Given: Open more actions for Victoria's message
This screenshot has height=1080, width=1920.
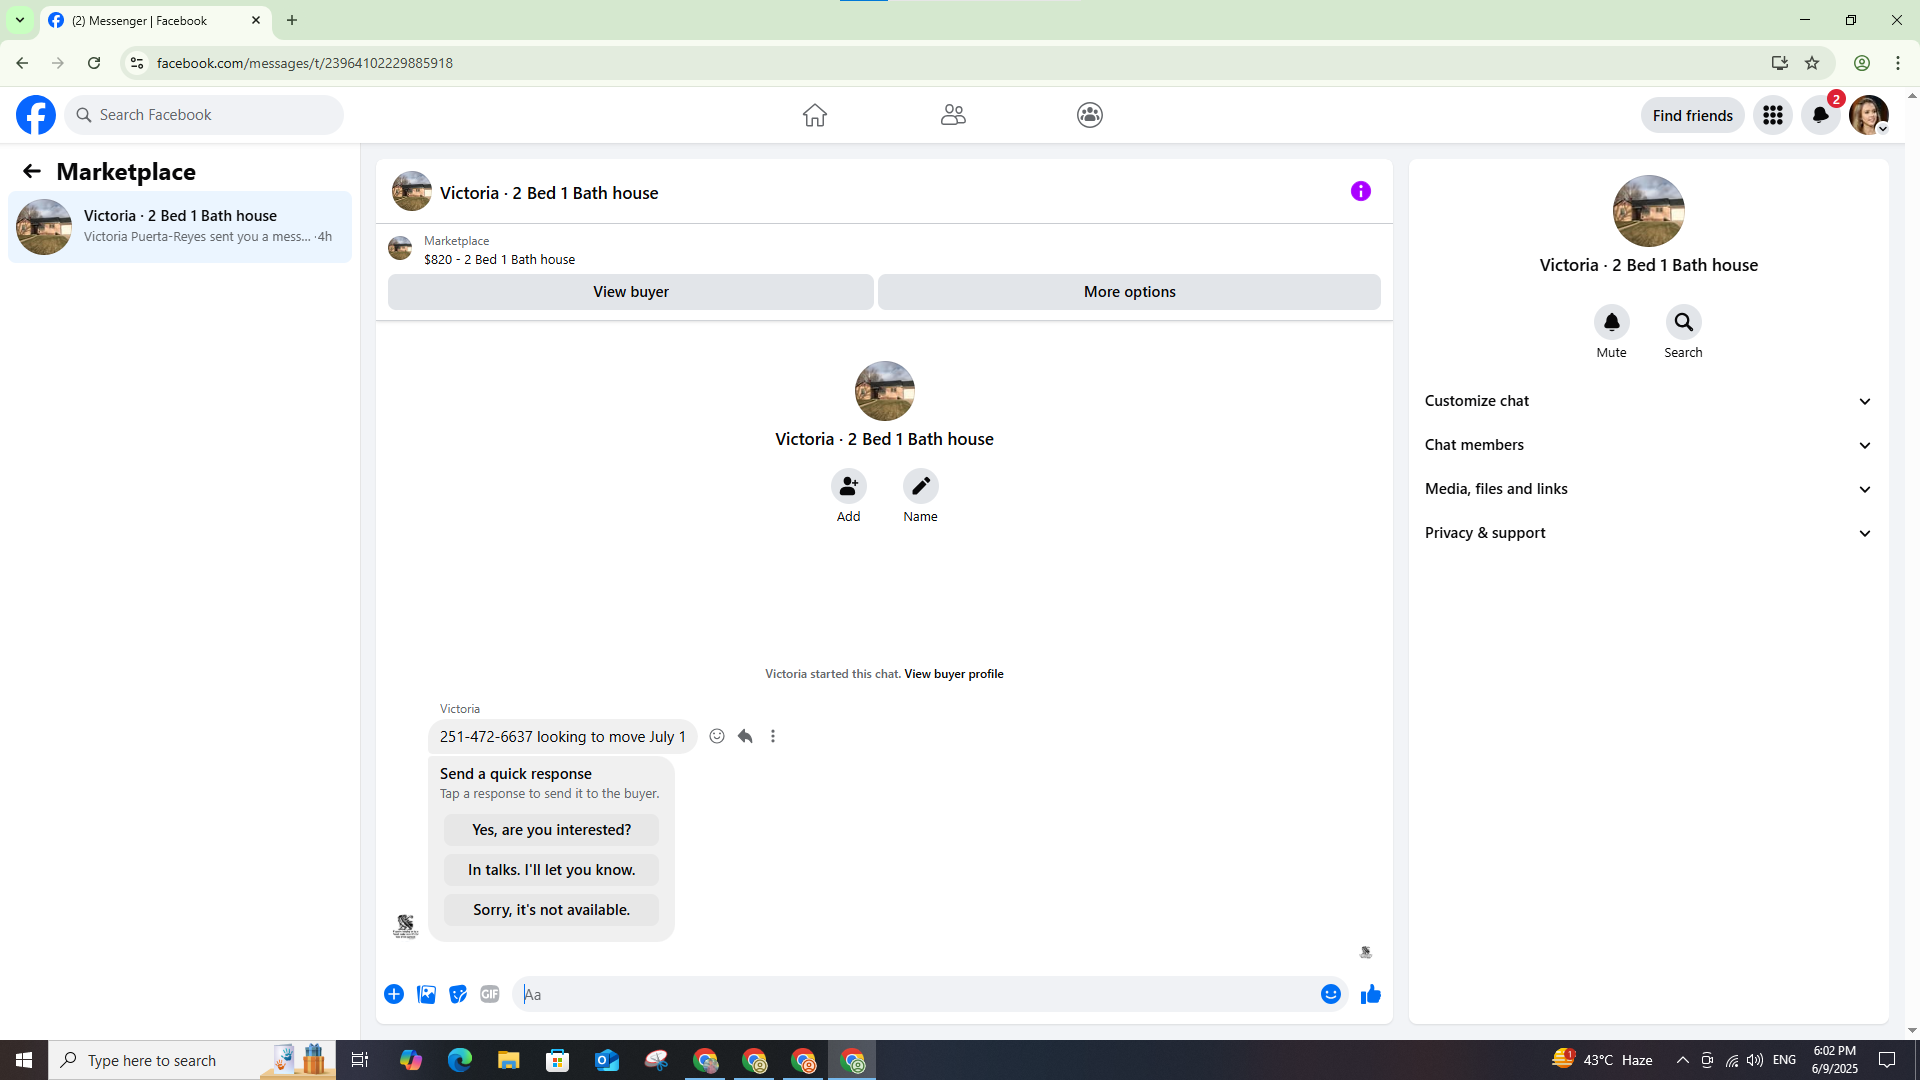Looking at the screenshot, I should click(x=773, y=736).
